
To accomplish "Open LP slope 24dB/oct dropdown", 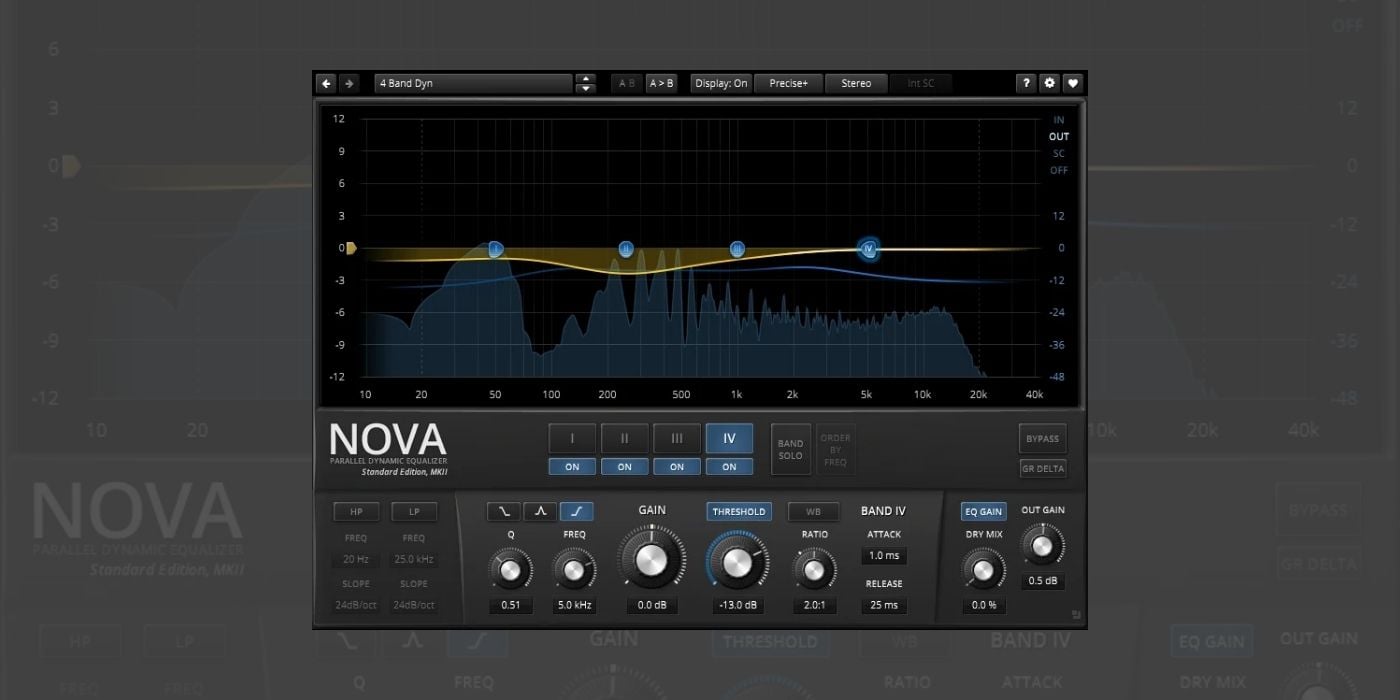I will [414, 605].
